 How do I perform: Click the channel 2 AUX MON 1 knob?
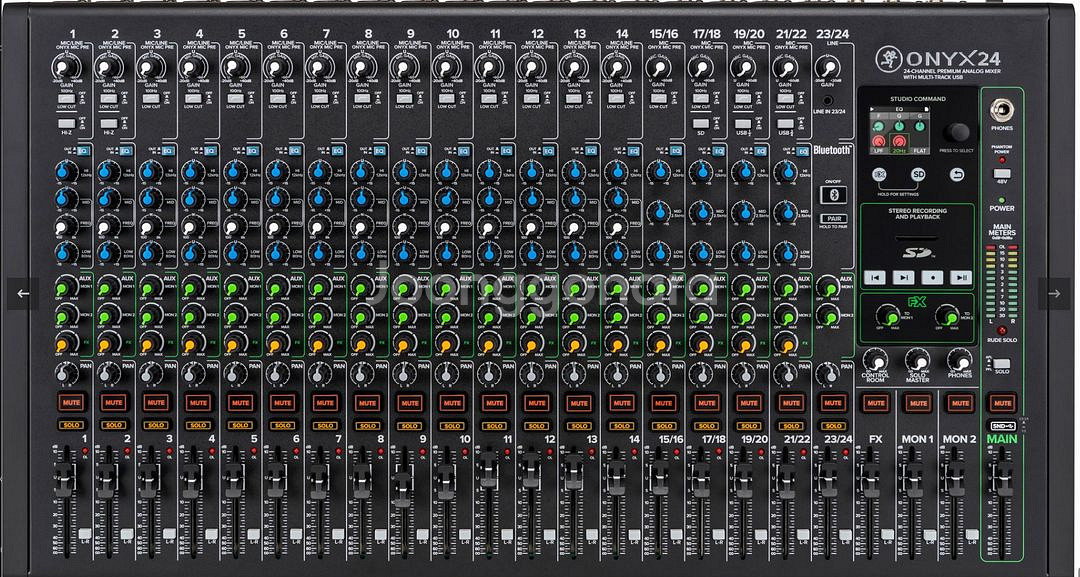(x=107, y=286)
